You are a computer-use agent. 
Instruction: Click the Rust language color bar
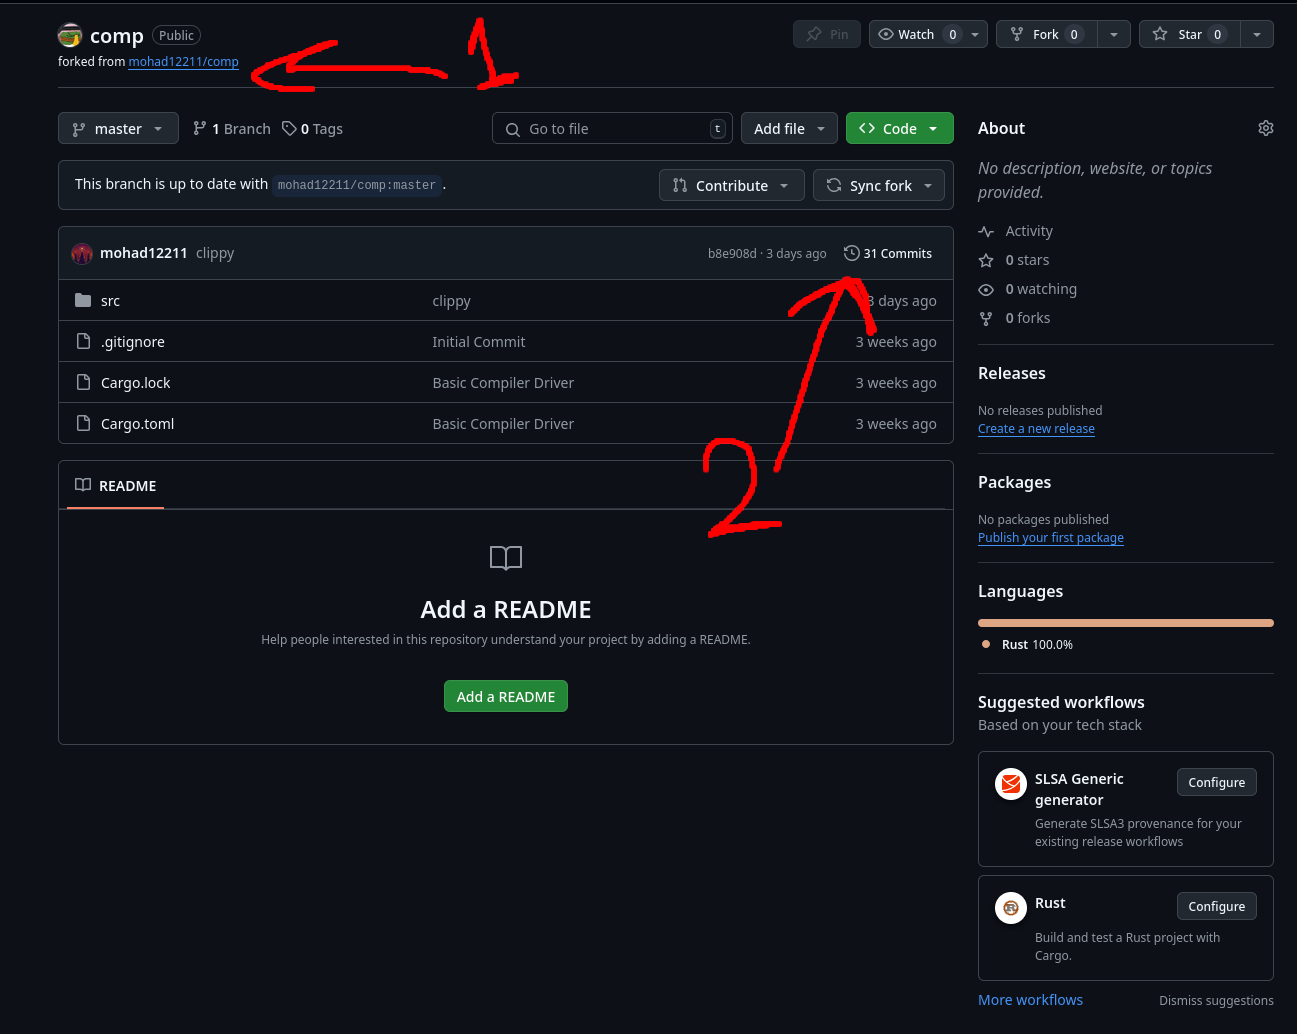coord(1125,623)
